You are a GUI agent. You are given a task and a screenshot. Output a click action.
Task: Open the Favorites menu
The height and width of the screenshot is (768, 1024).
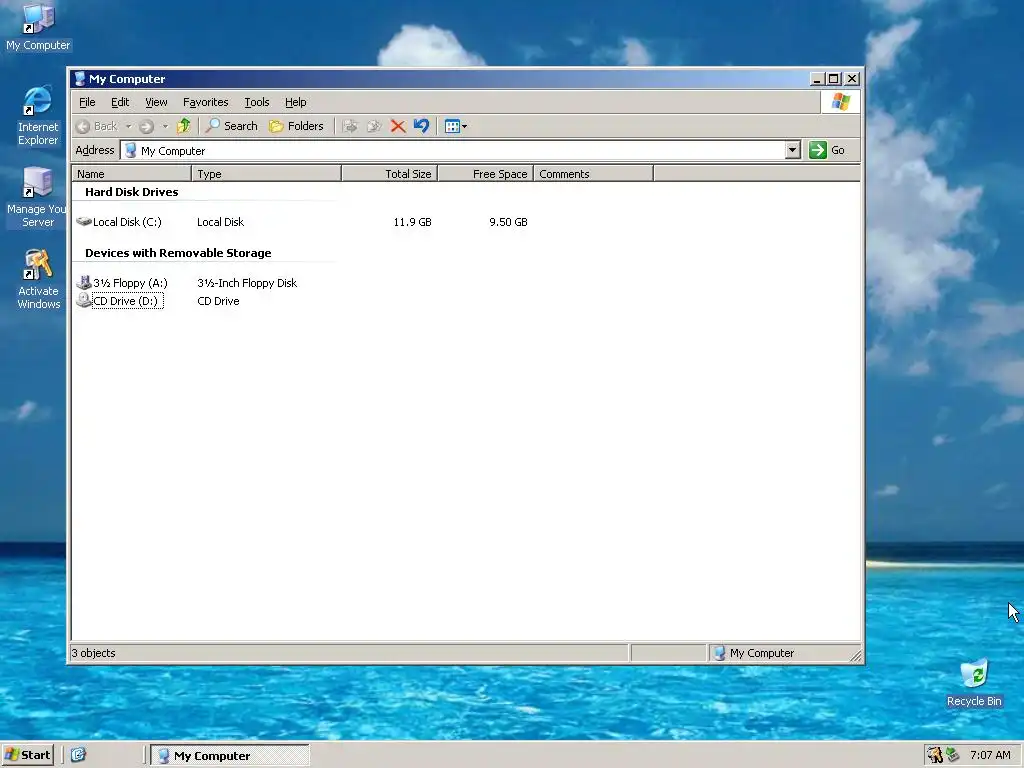pyautogui.click(x=206, y=102)
